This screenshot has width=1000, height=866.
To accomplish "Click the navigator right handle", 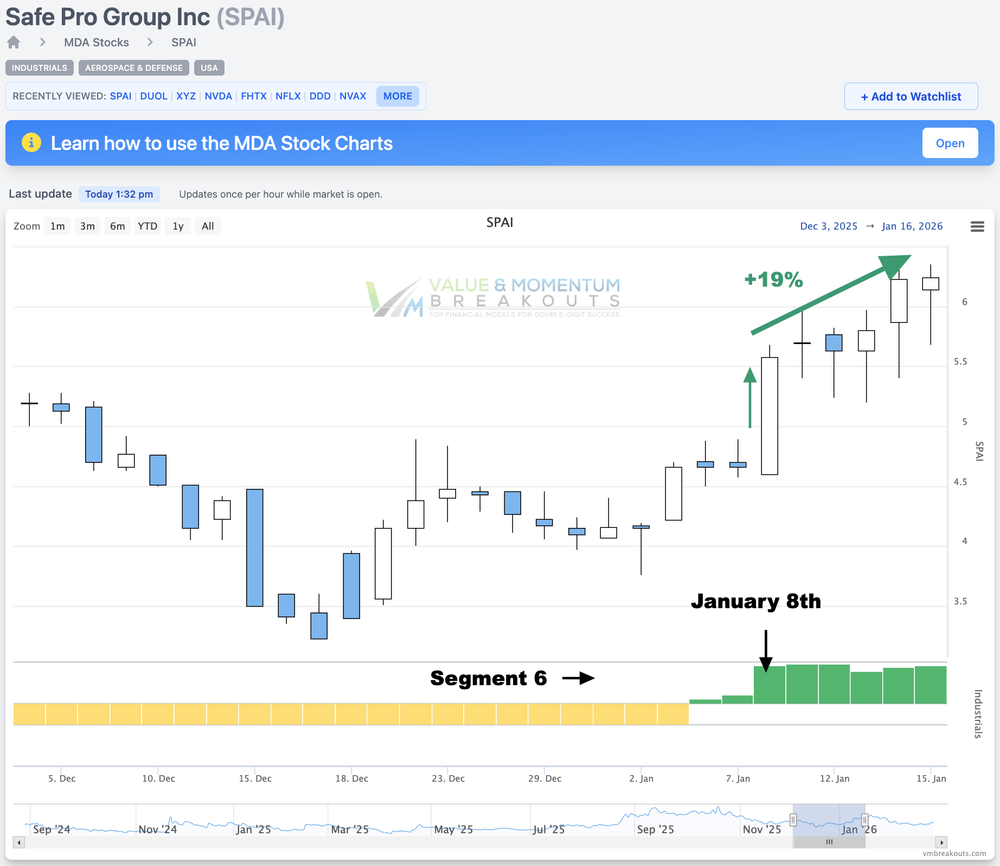I will 865,820.
